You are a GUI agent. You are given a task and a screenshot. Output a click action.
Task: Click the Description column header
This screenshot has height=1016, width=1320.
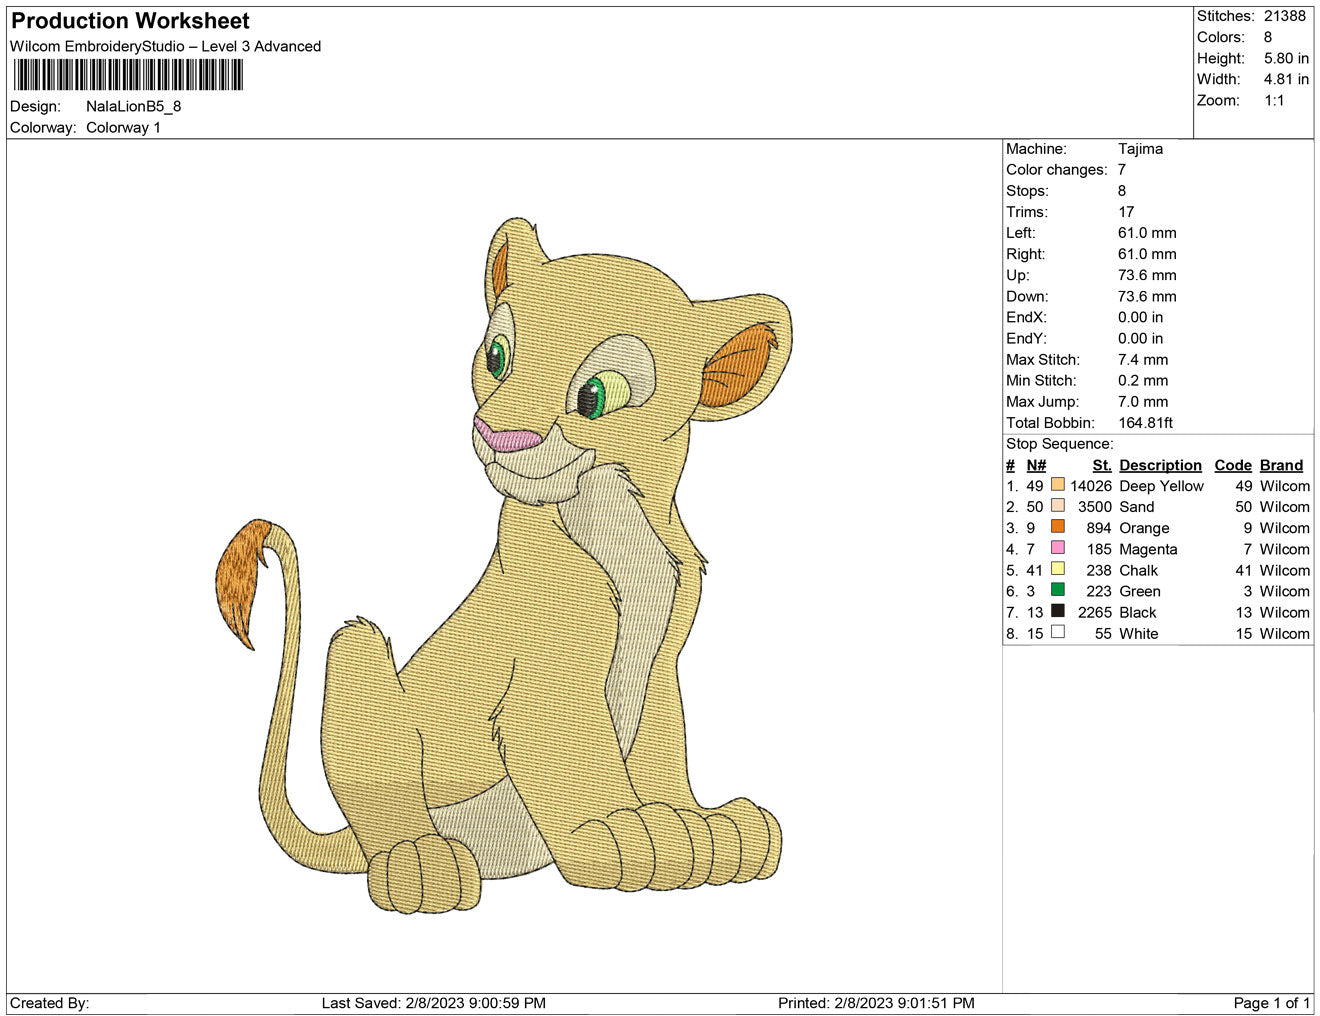pos(1160,465)
